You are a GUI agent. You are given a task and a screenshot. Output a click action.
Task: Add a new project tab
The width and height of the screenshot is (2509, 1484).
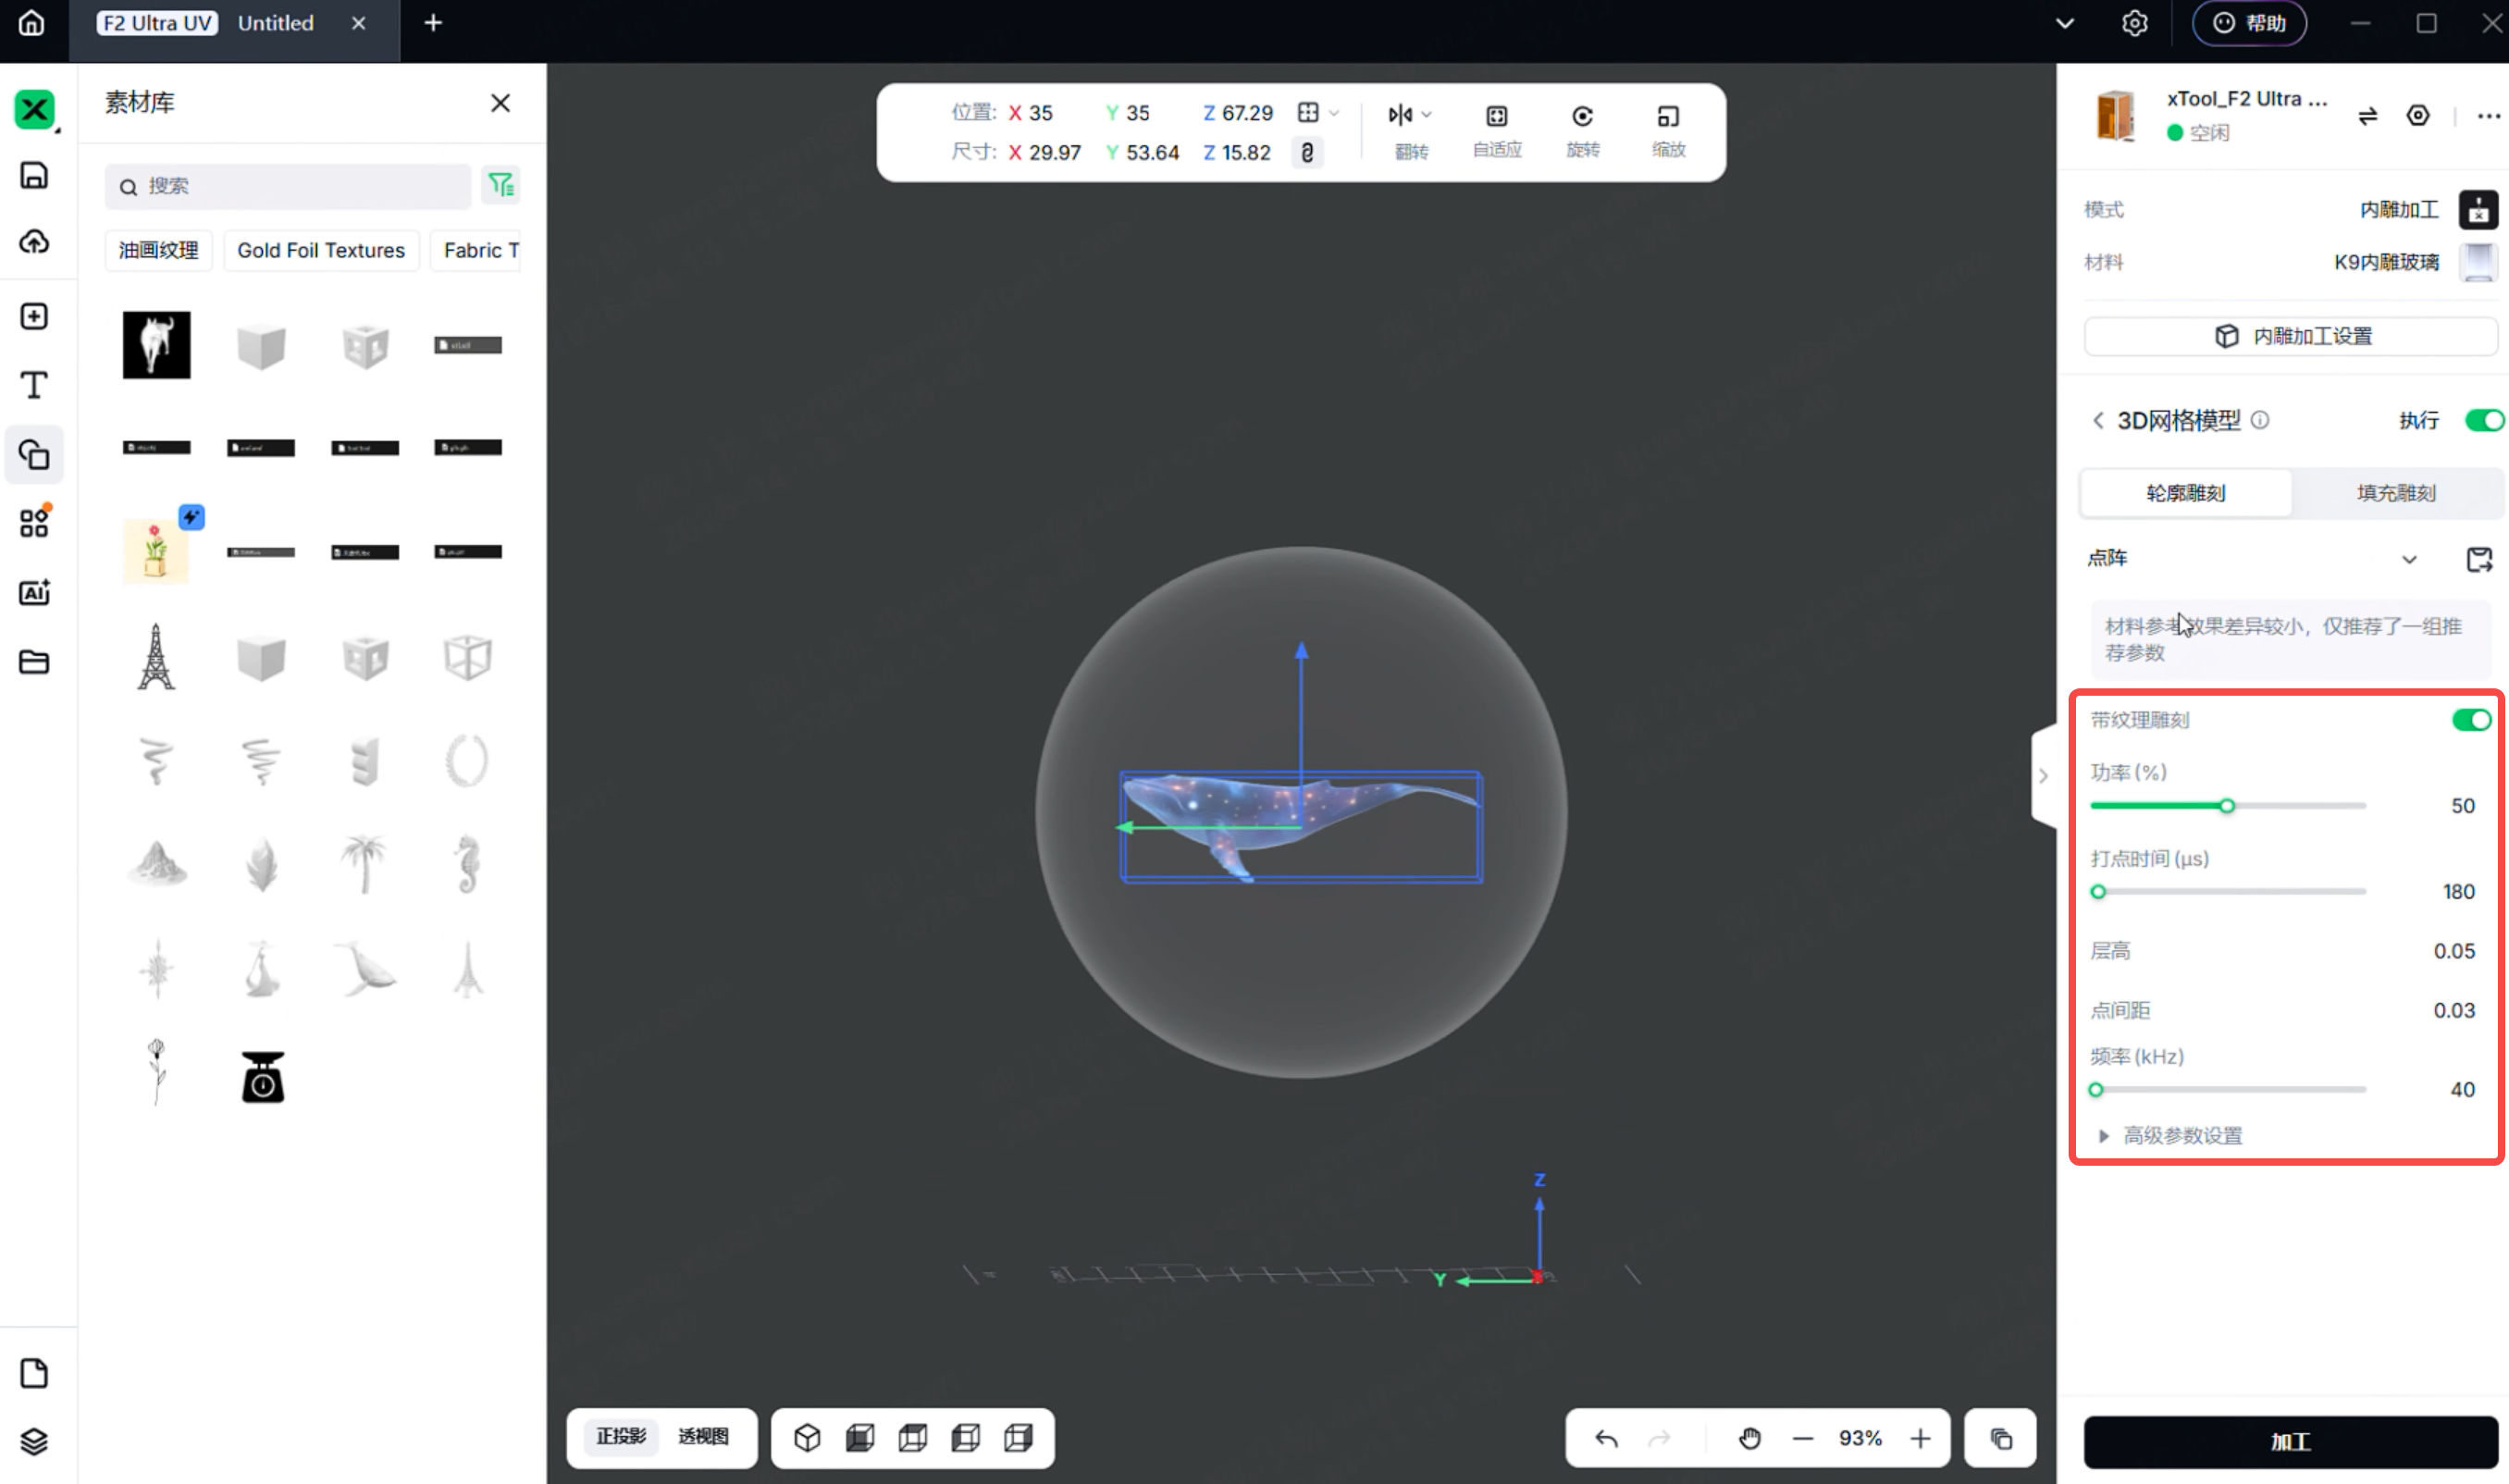pos(432,23)
